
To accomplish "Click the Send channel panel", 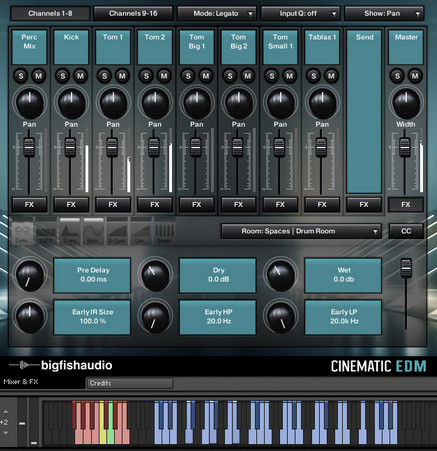I will click(x=364, y=112).
